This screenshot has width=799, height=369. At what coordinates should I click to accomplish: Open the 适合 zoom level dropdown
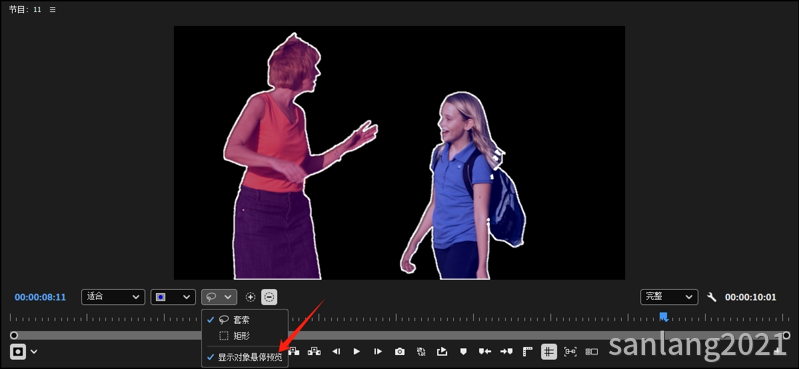tap(113, 297)
